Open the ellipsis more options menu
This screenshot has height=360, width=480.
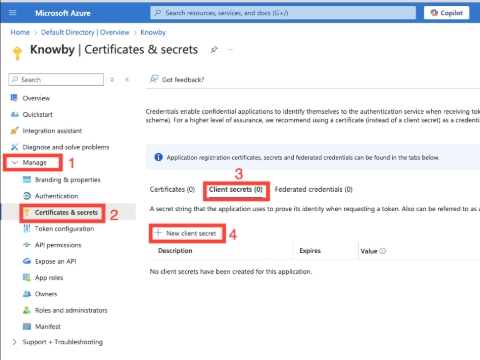coord(230,50)
